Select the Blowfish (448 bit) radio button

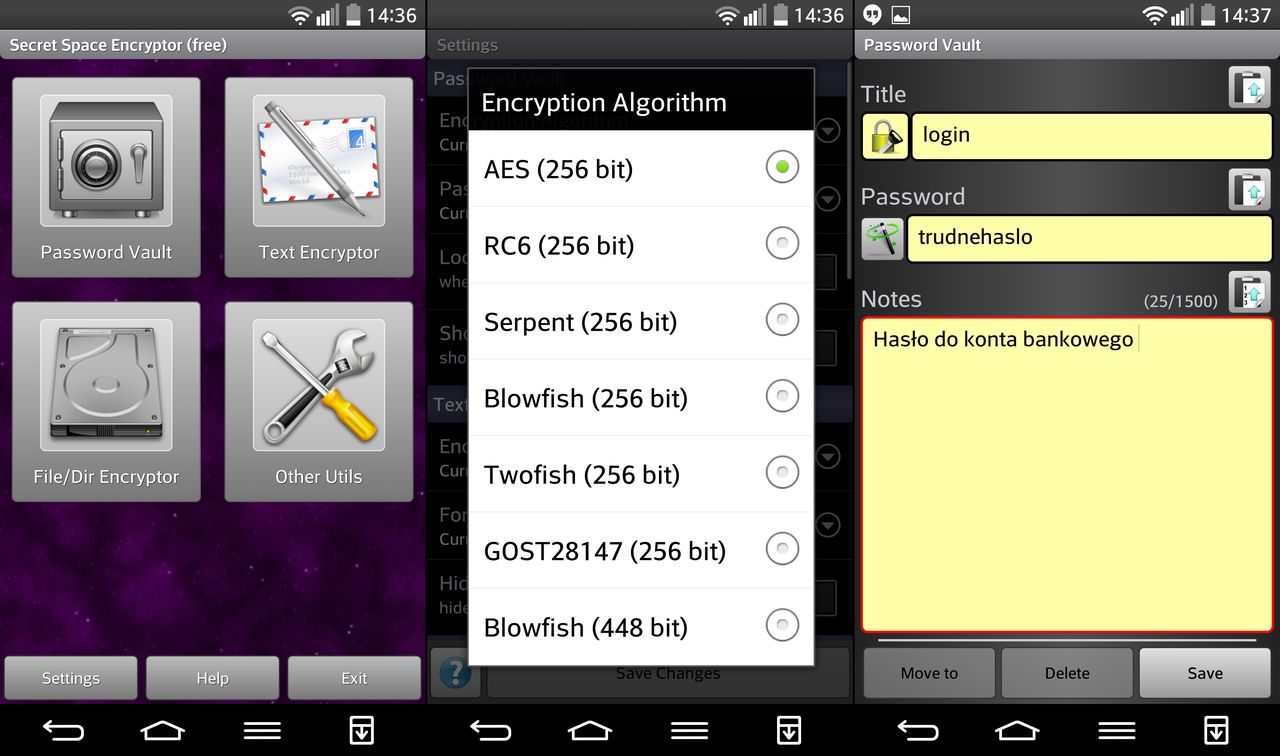(x=782, y=626)
